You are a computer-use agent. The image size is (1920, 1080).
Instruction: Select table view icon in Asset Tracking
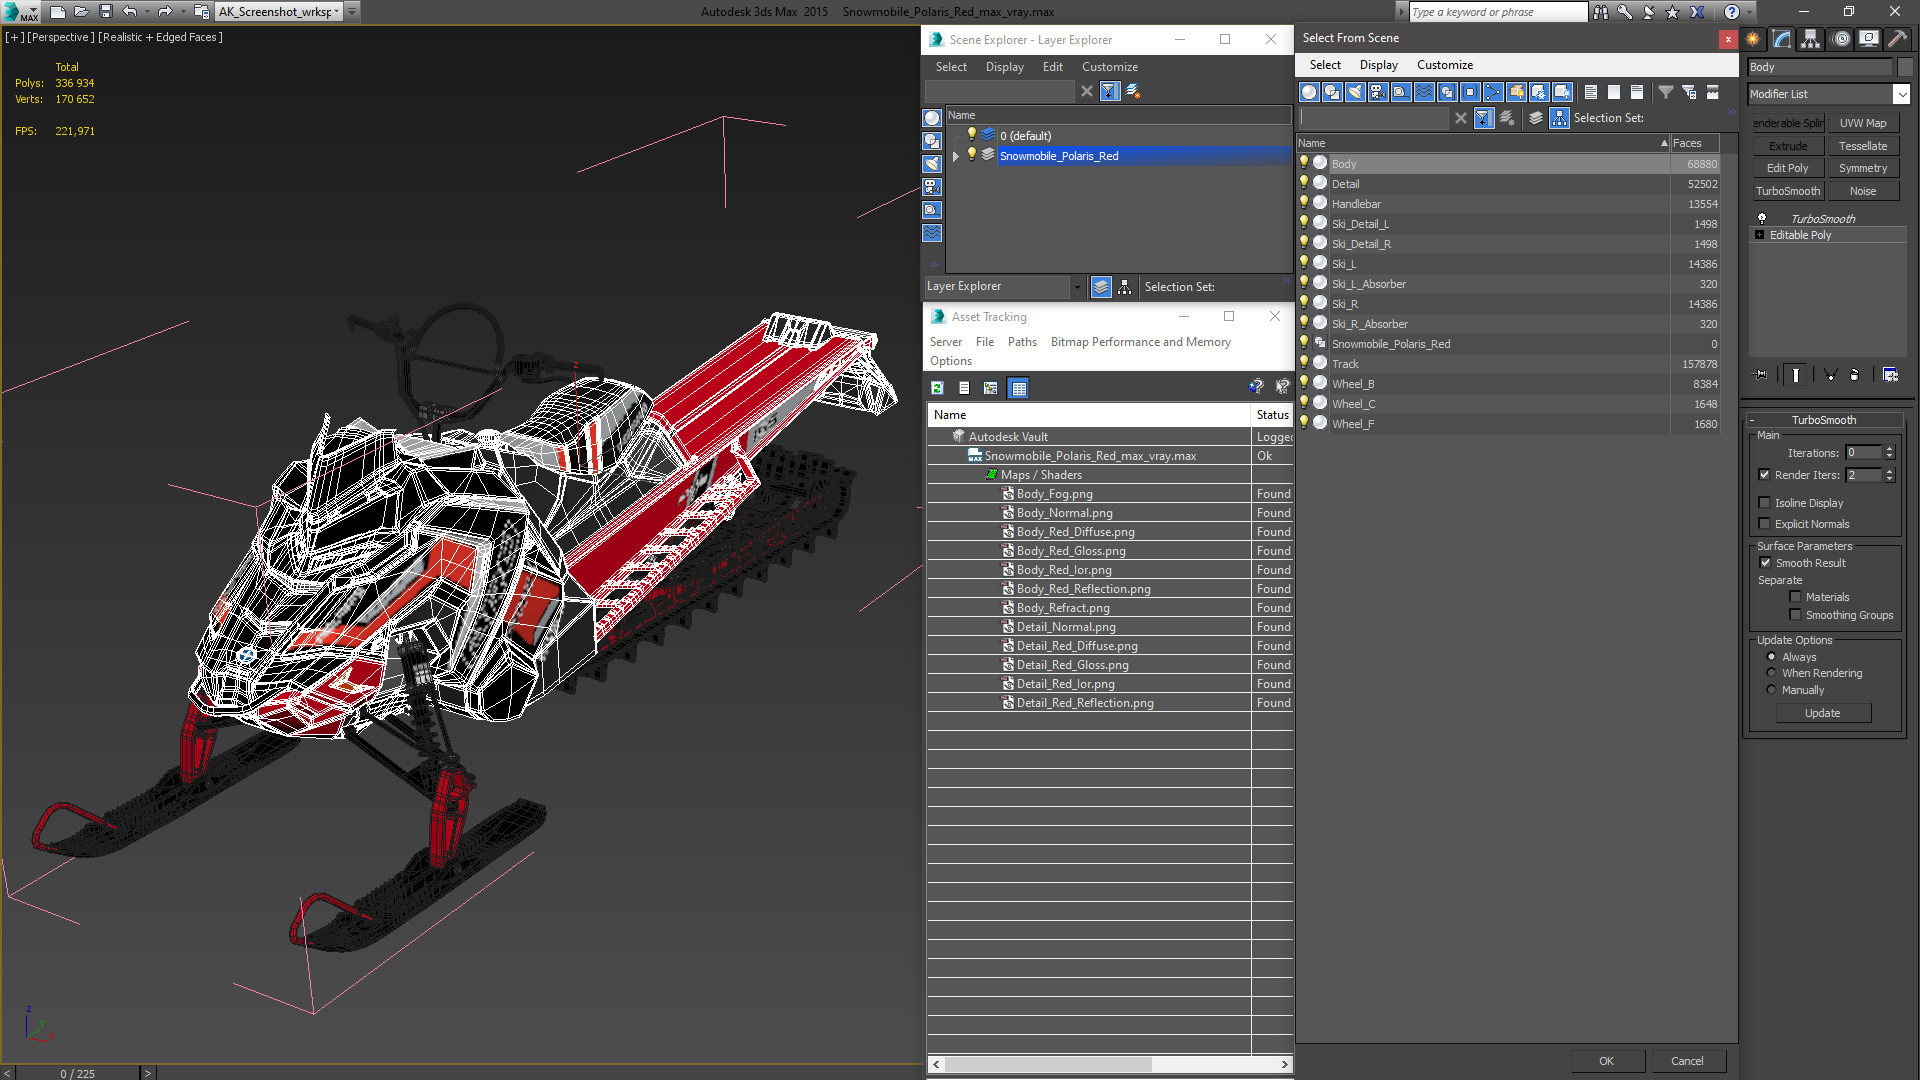[1018, 388]
